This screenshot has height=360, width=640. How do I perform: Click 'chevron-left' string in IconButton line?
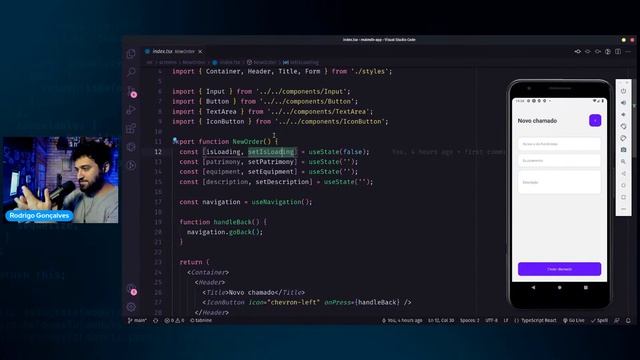293,302
